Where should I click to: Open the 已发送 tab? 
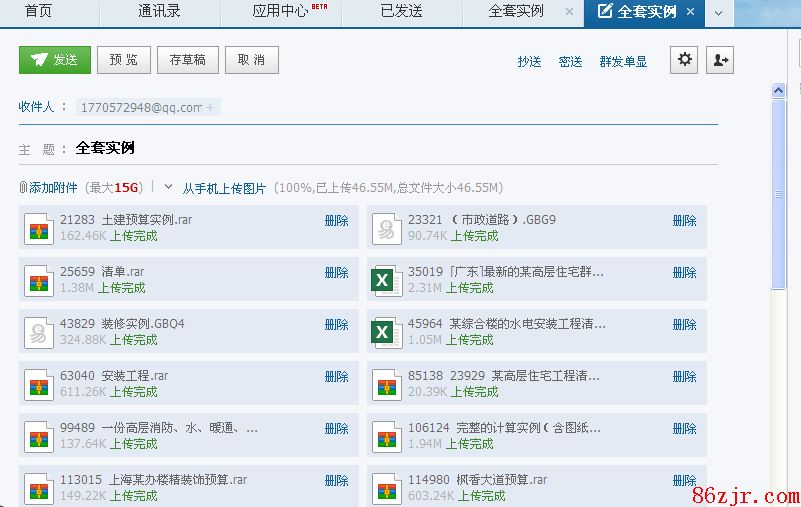(x=401, y=12)
